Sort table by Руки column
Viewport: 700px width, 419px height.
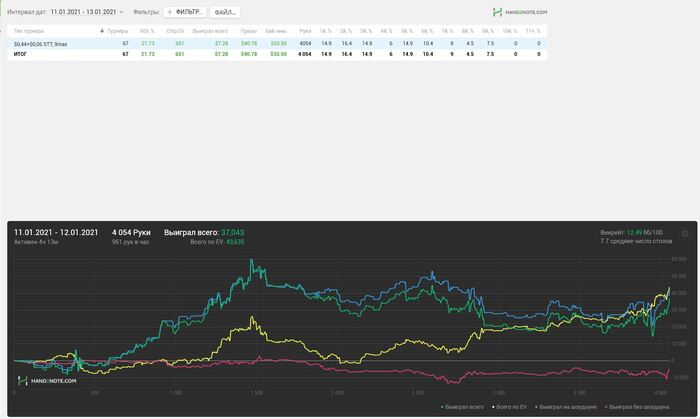(x=305, y=31)
